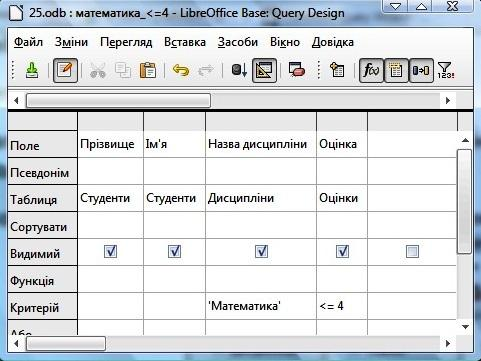Click the Поле row header
Viewport: 481px width, 361px height.
pyautogui.click(x=43, y=144)
